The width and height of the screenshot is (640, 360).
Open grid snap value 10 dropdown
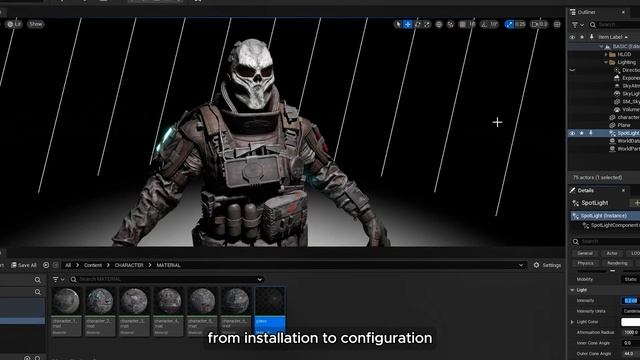(x=471, y=24)
